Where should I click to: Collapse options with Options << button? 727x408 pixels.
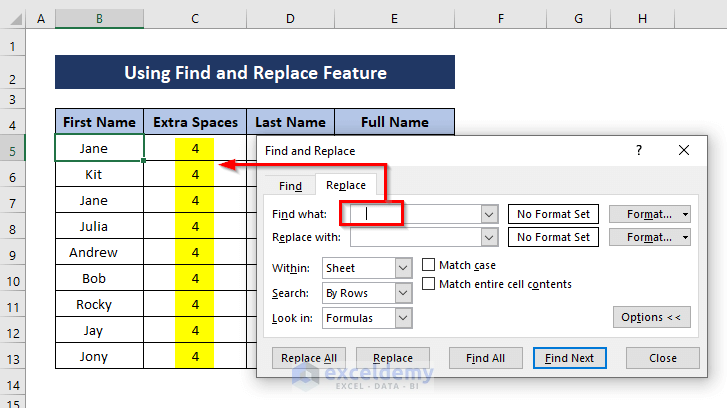(x=650, y=317)
